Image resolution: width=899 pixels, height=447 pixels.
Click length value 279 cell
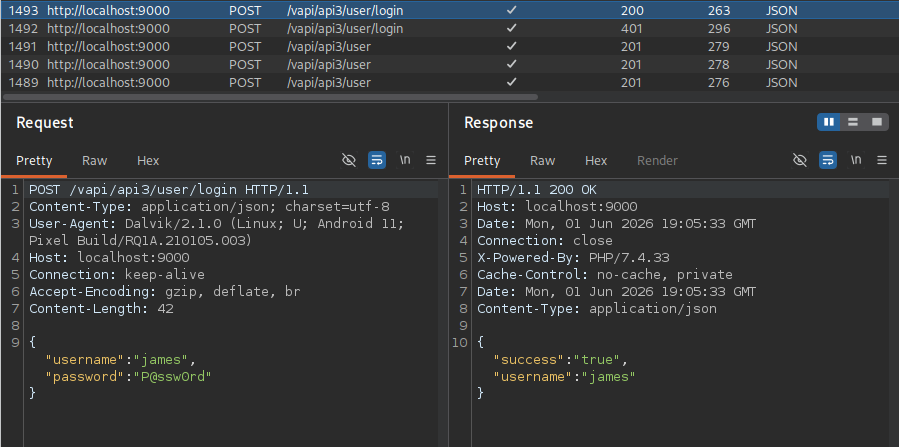pyautogui.click(x=718, y=46)
